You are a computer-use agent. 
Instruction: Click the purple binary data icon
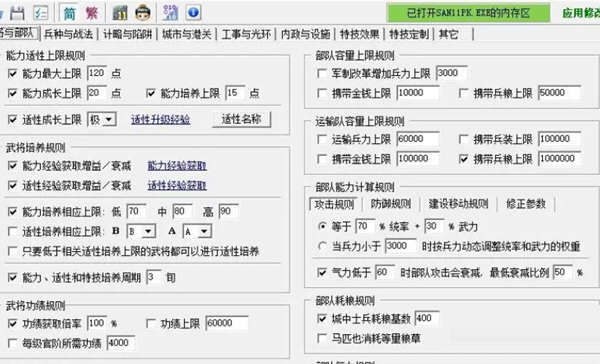[171, 13]
